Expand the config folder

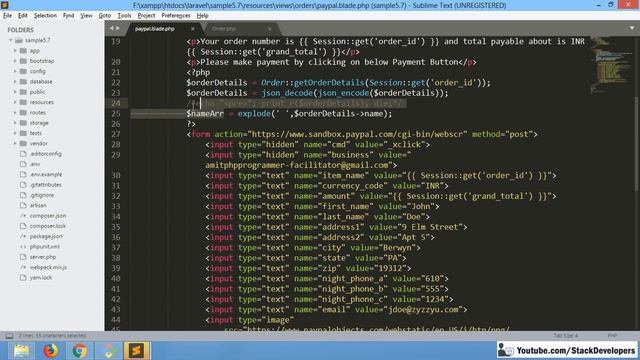tap(16, 71)
